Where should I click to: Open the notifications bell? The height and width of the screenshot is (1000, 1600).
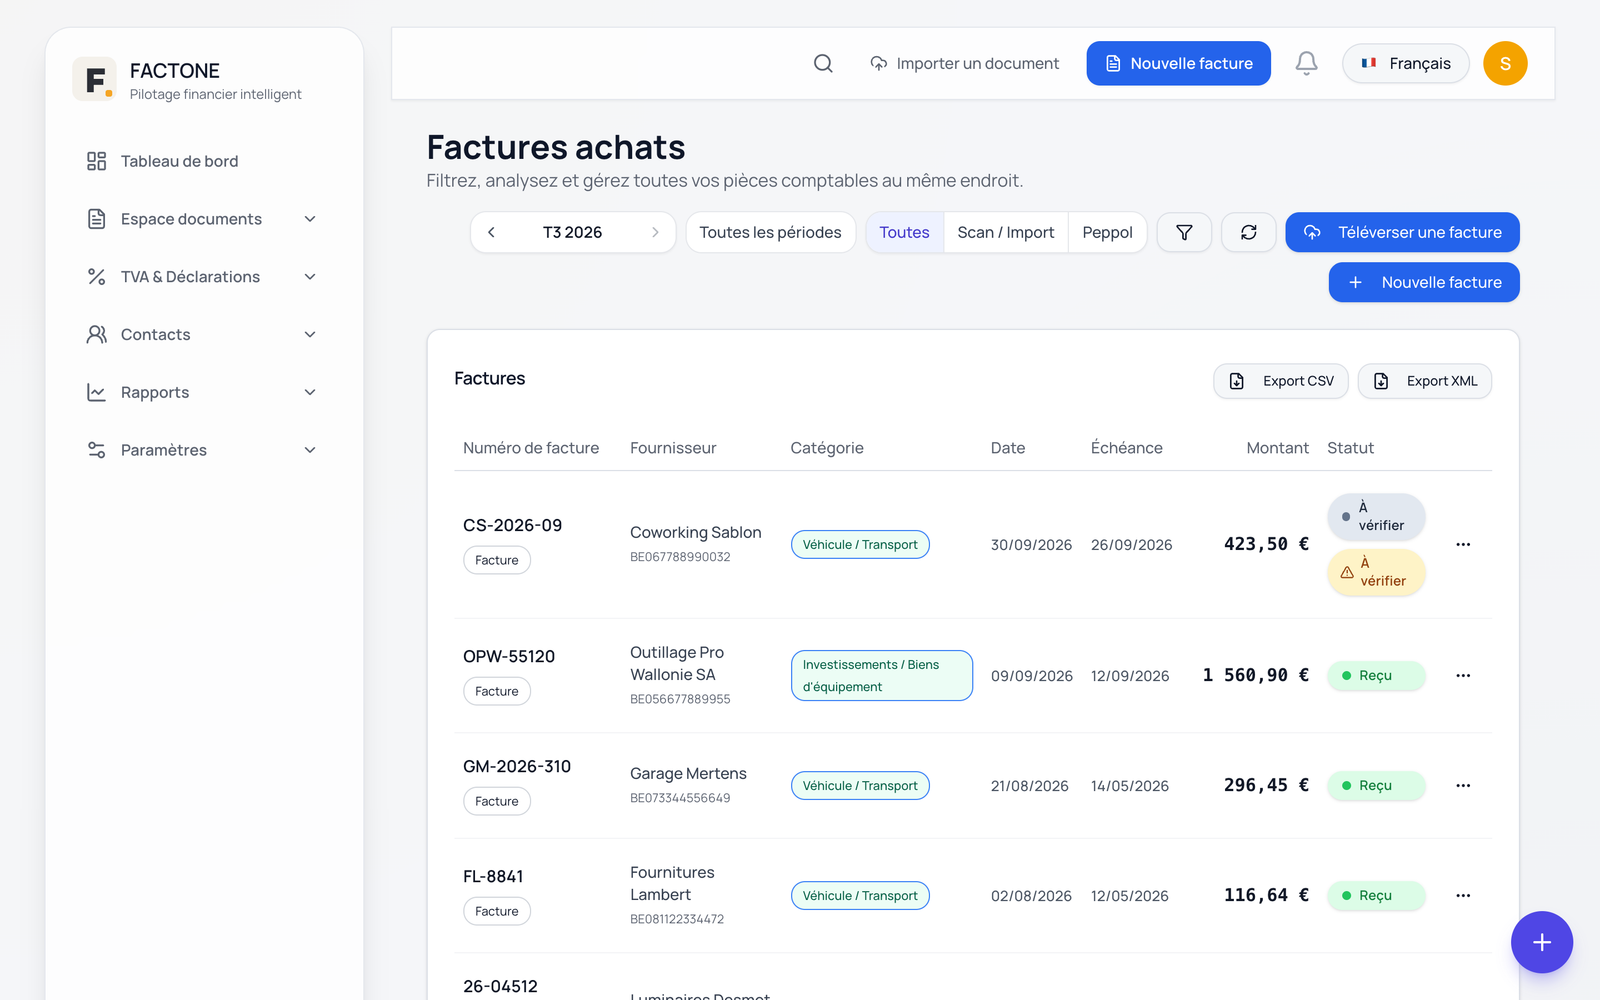pos(1306,63)
